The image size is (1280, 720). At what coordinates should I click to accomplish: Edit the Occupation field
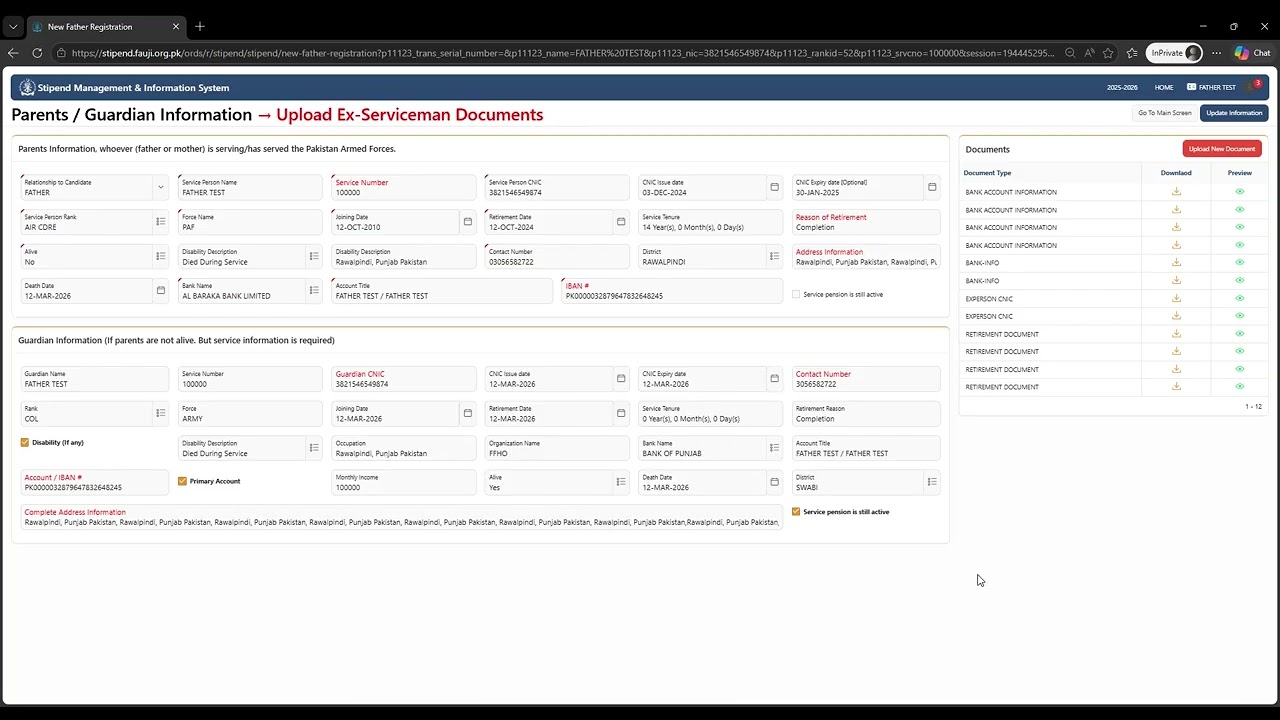(403, 448)
